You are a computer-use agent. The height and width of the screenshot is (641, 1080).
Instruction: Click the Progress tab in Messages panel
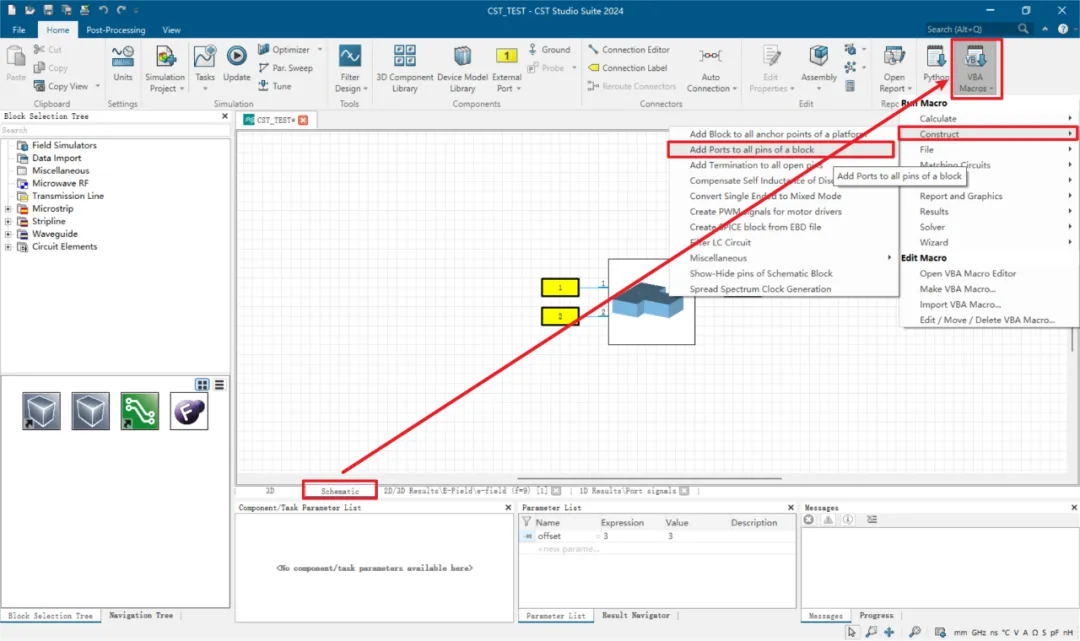point(876,616)
